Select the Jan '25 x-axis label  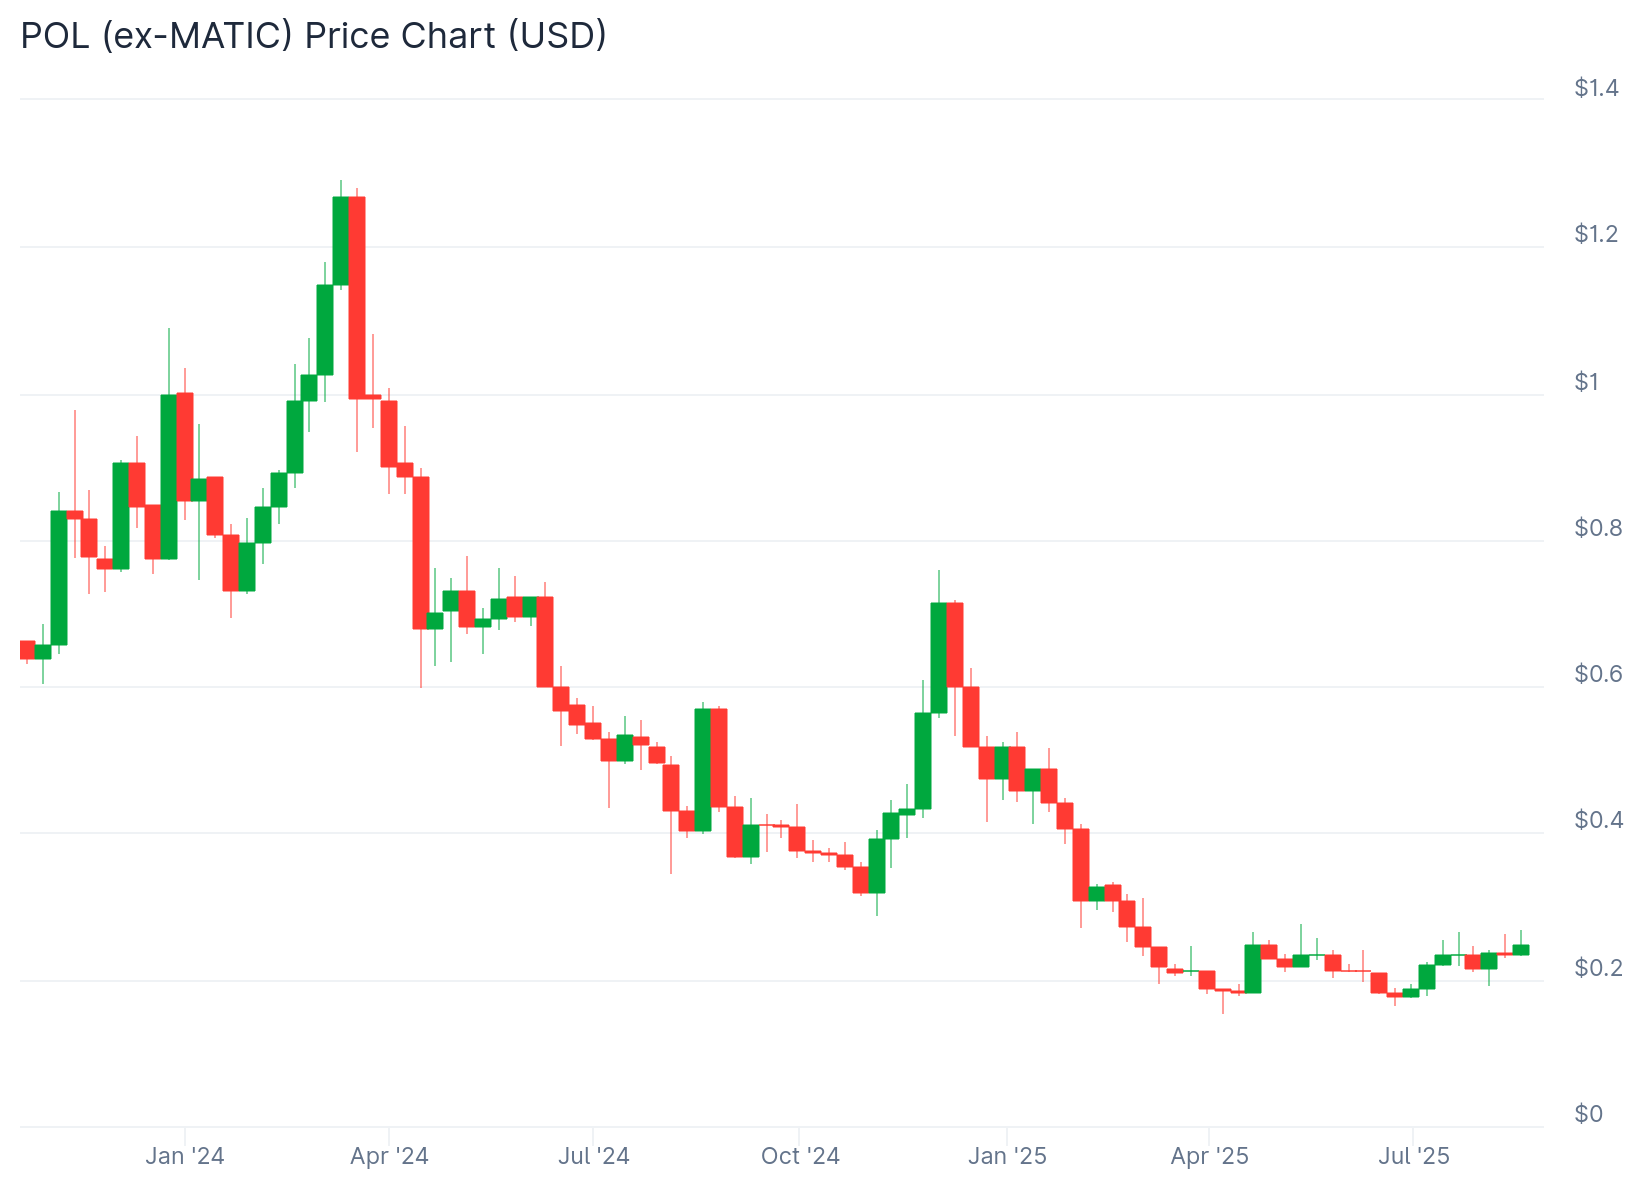point(1007,1157)
